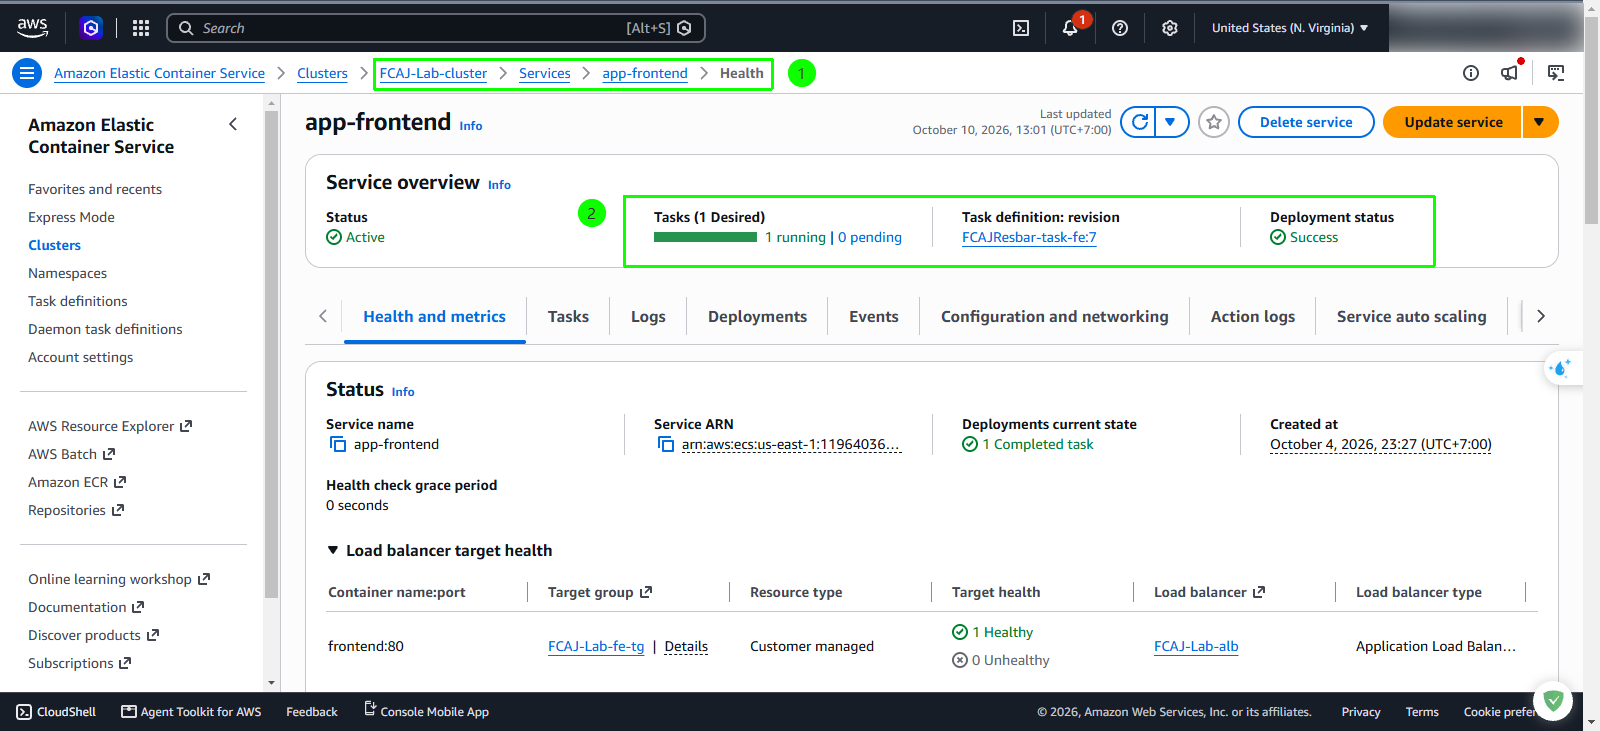Image resolution: width=1600 pixels, height=731 pixels.
Task: Open the Update service dropdown arrow
Action: coord(1540,122)
